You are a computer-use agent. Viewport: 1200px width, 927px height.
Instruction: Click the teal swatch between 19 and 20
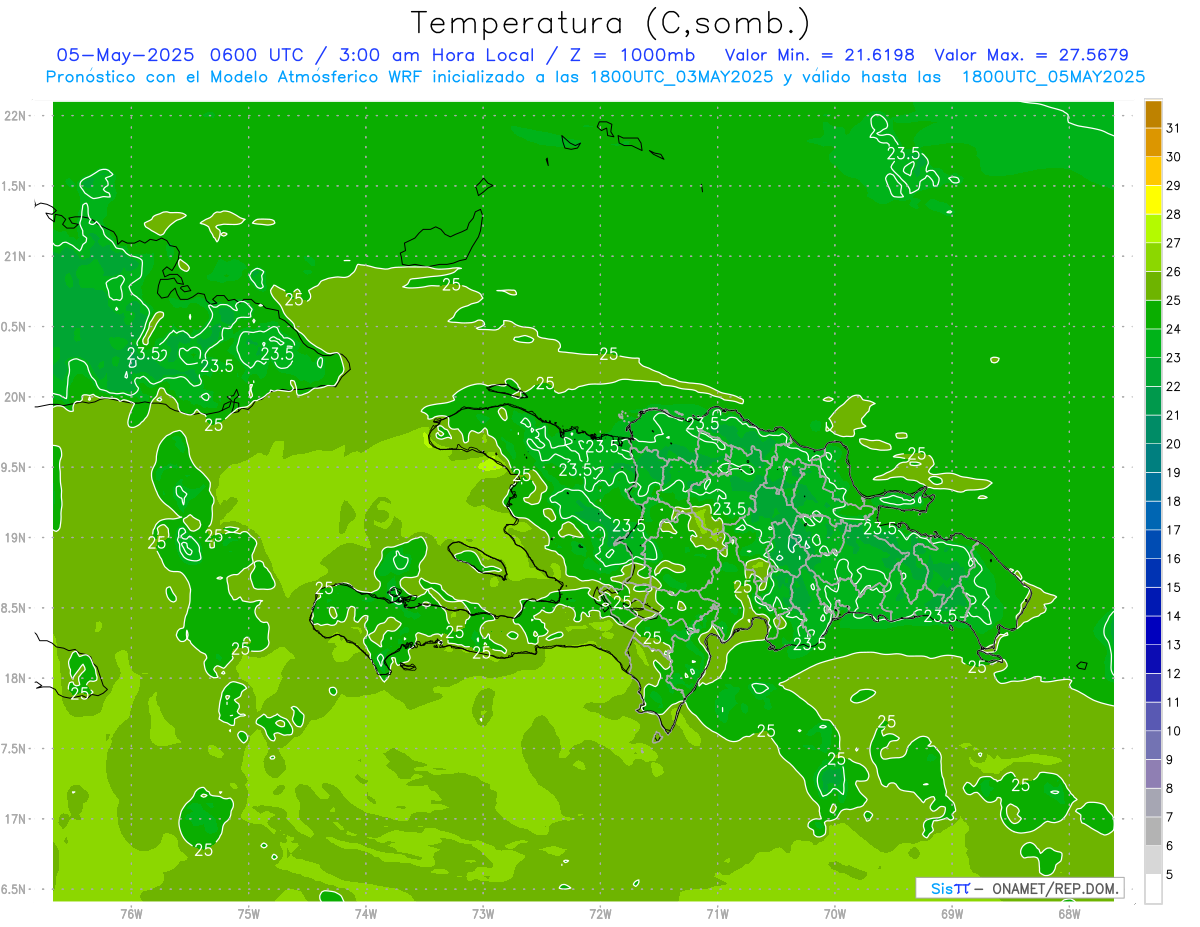point(1153,458)
